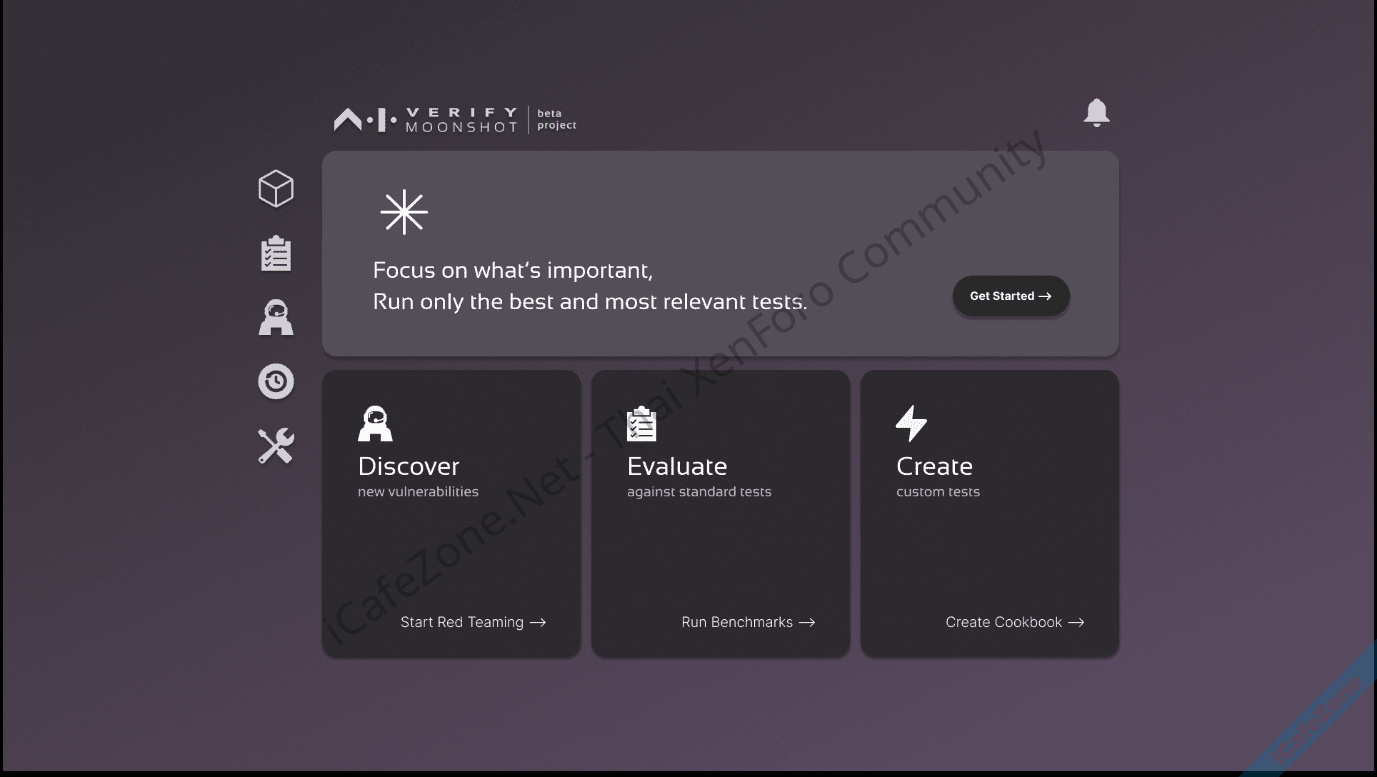Click the asterisk icon in the banner

404,213
